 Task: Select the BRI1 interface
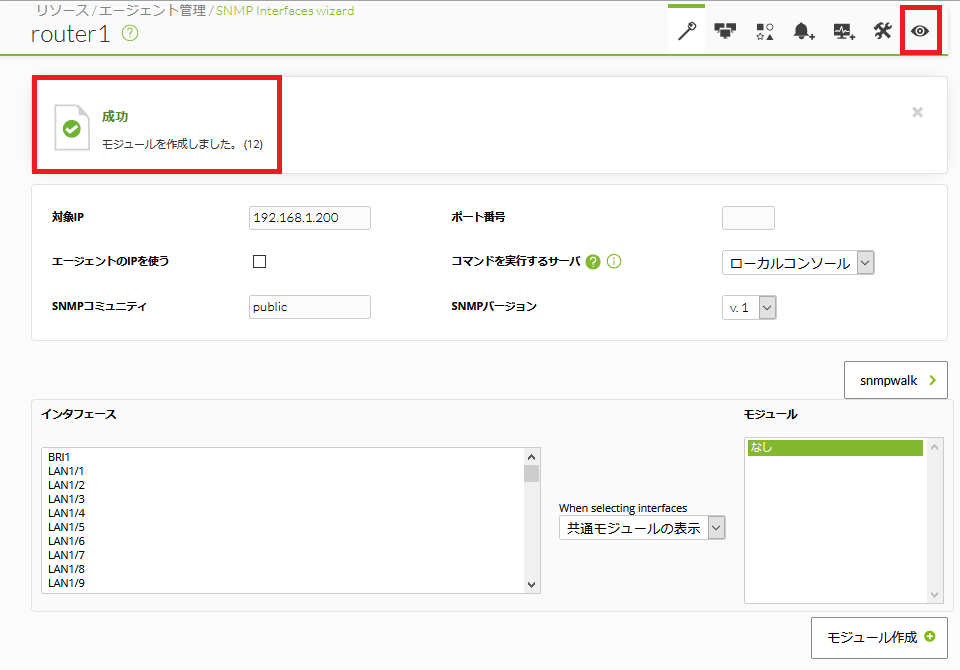[59, 457]
